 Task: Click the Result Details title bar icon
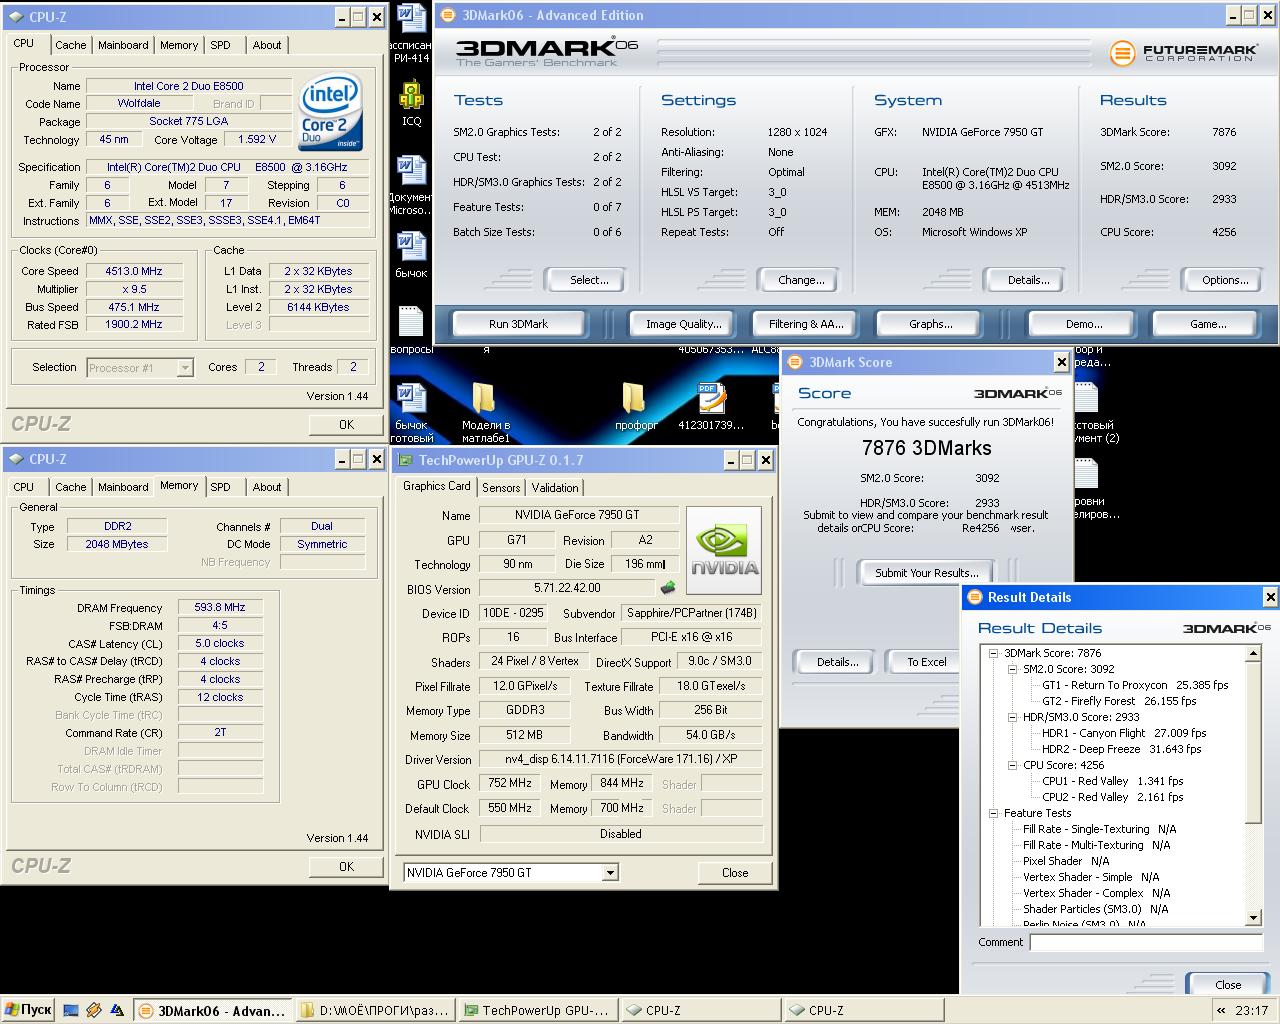point(974,597)
